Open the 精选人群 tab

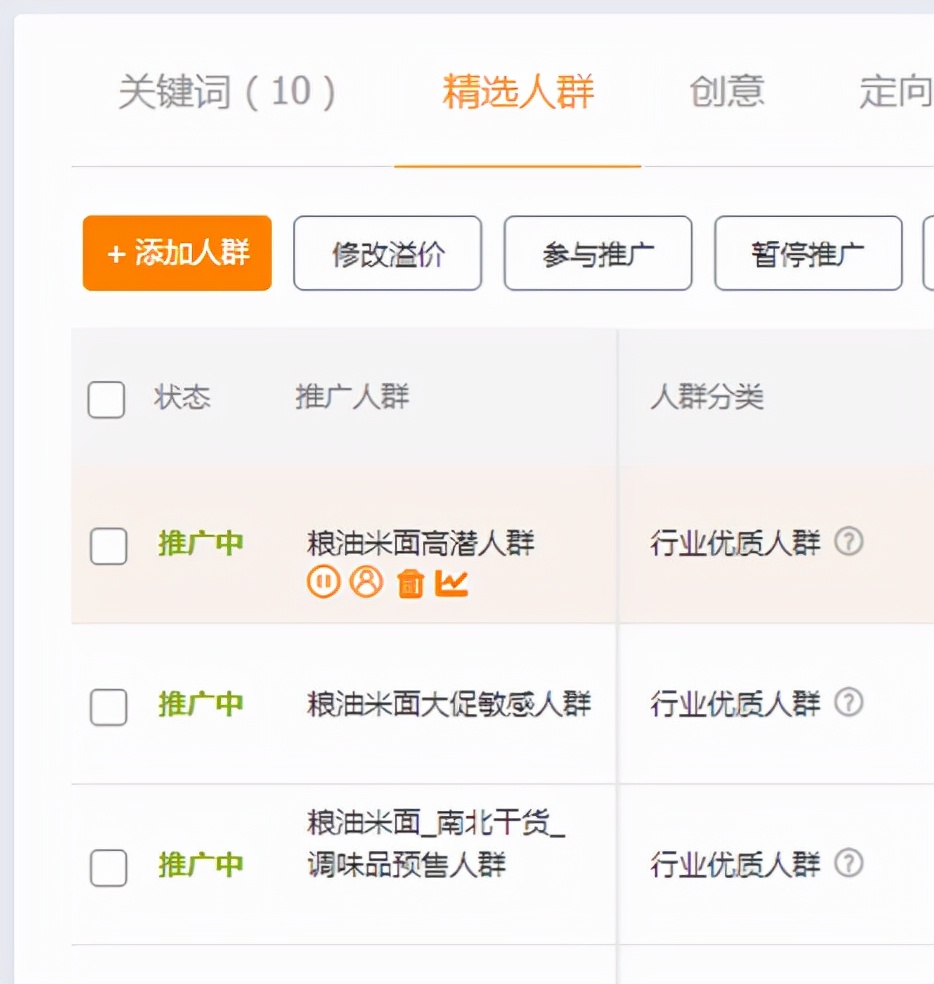[x=516, y=92]
